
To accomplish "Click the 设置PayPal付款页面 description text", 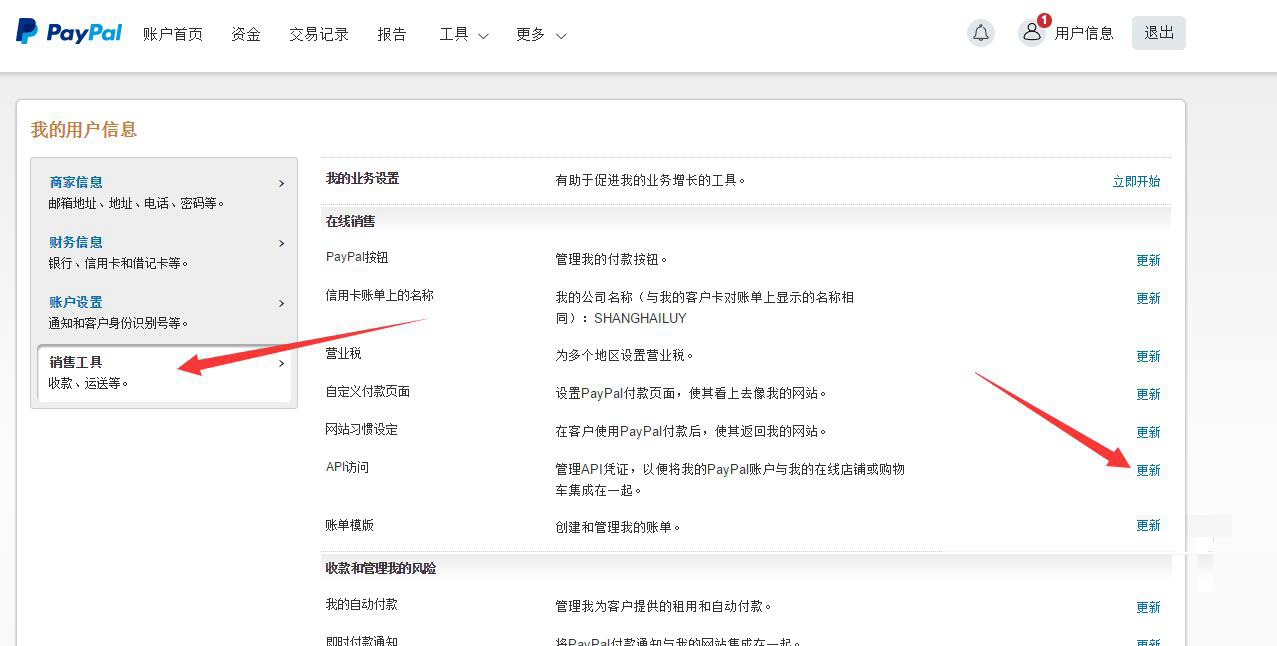I will click(x=692, y=393).
